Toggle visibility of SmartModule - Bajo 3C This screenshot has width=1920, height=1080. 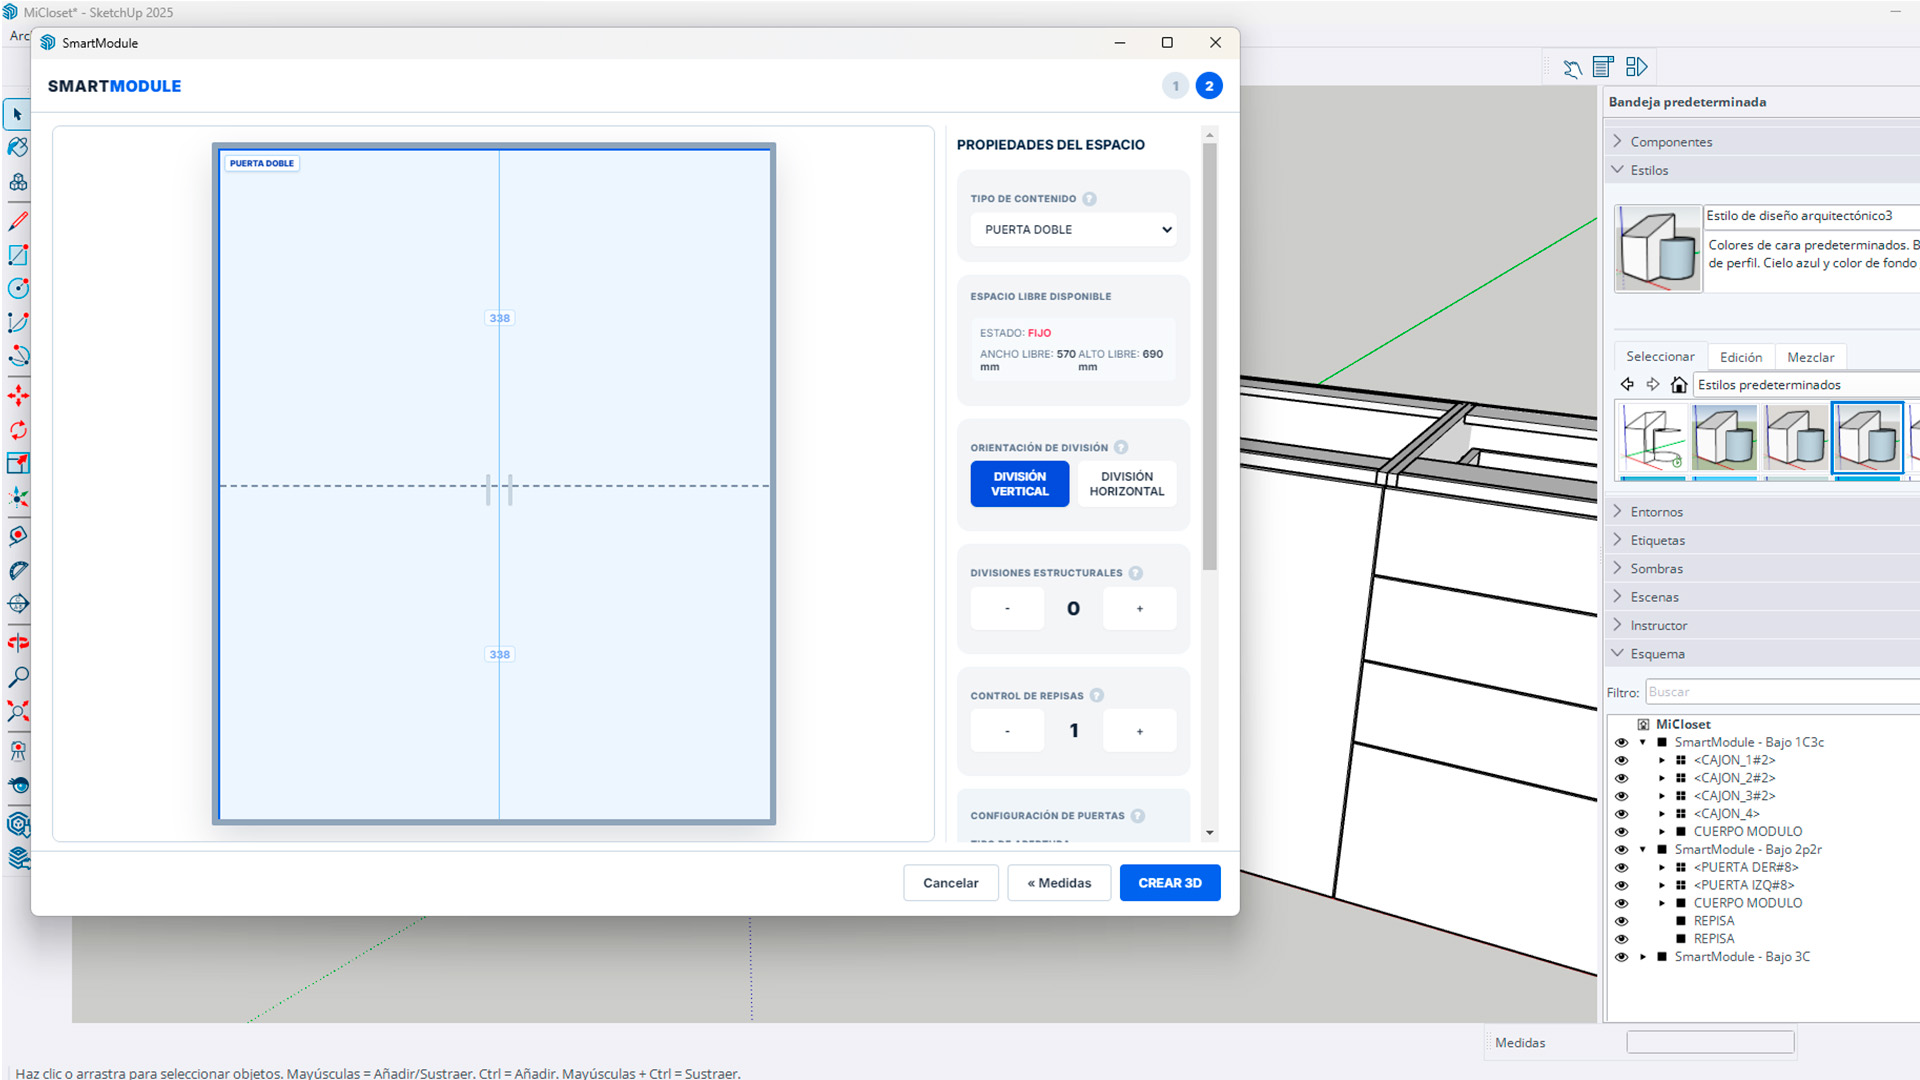click(x=1621, y=957)
